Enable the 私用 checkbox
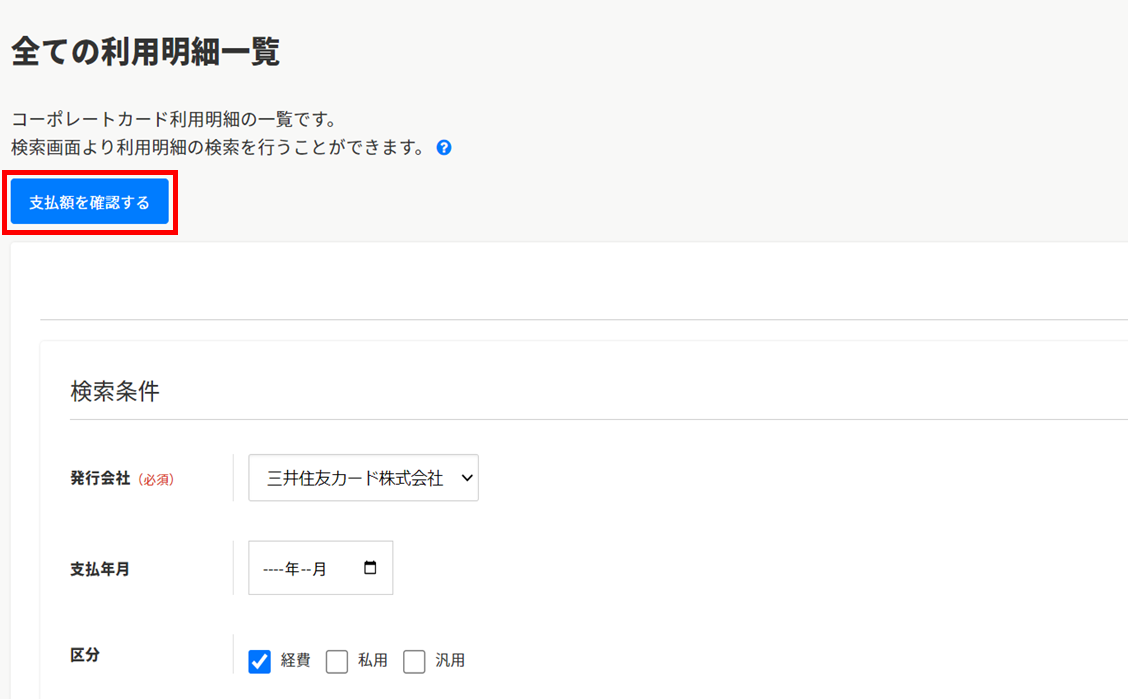The image size is (1128, 699). coord(337,661)
